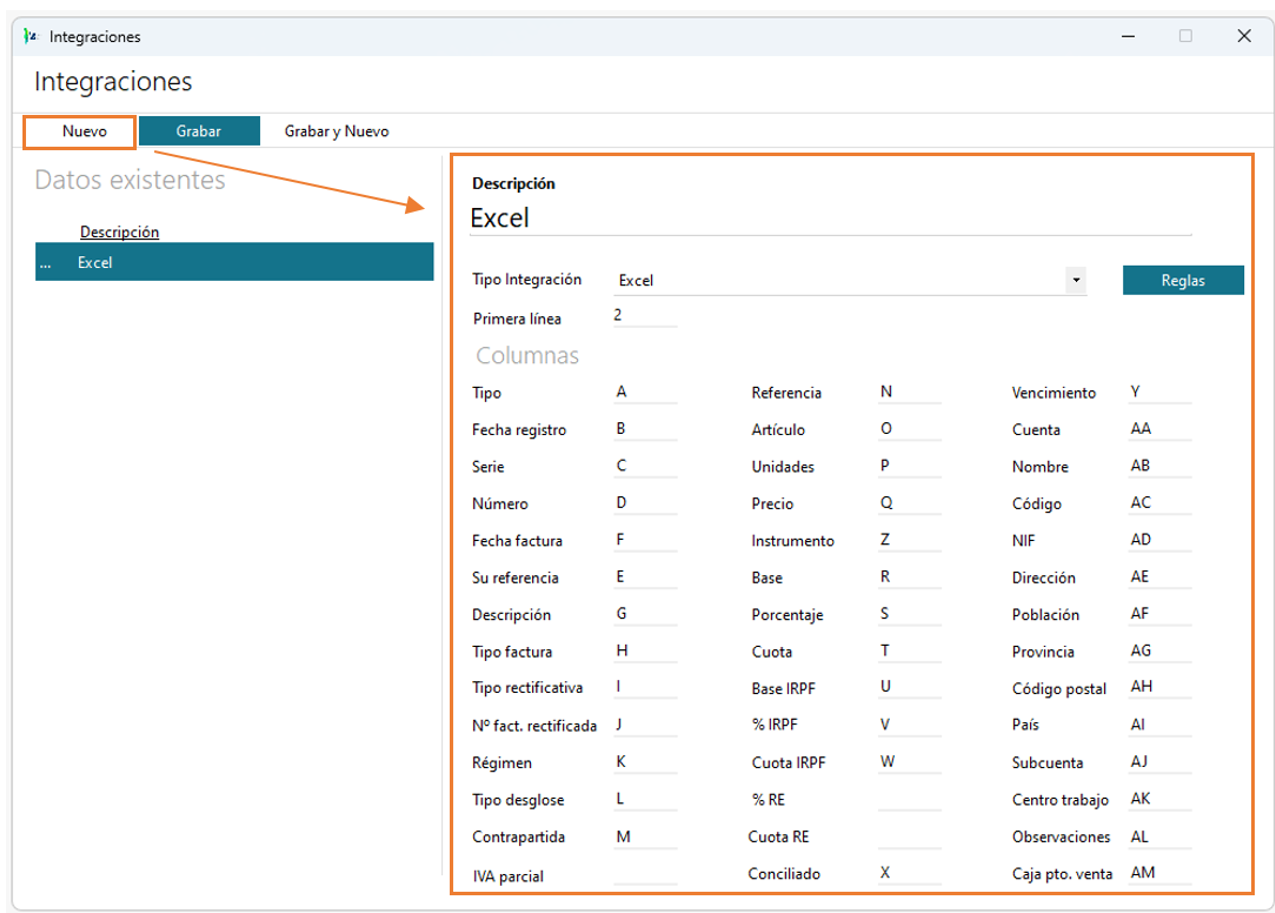Expand the Tipo Integración dropdown arrow
The width and height of the screenshot is (1275, 913).
[x=1076, y=280]
